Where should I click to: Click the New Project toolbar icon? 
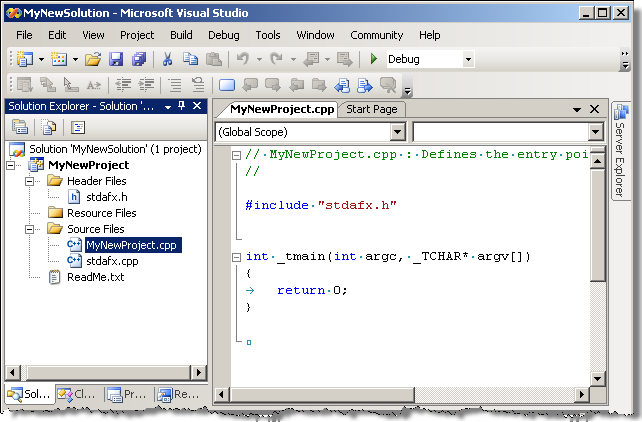click(x=25, y=59)
